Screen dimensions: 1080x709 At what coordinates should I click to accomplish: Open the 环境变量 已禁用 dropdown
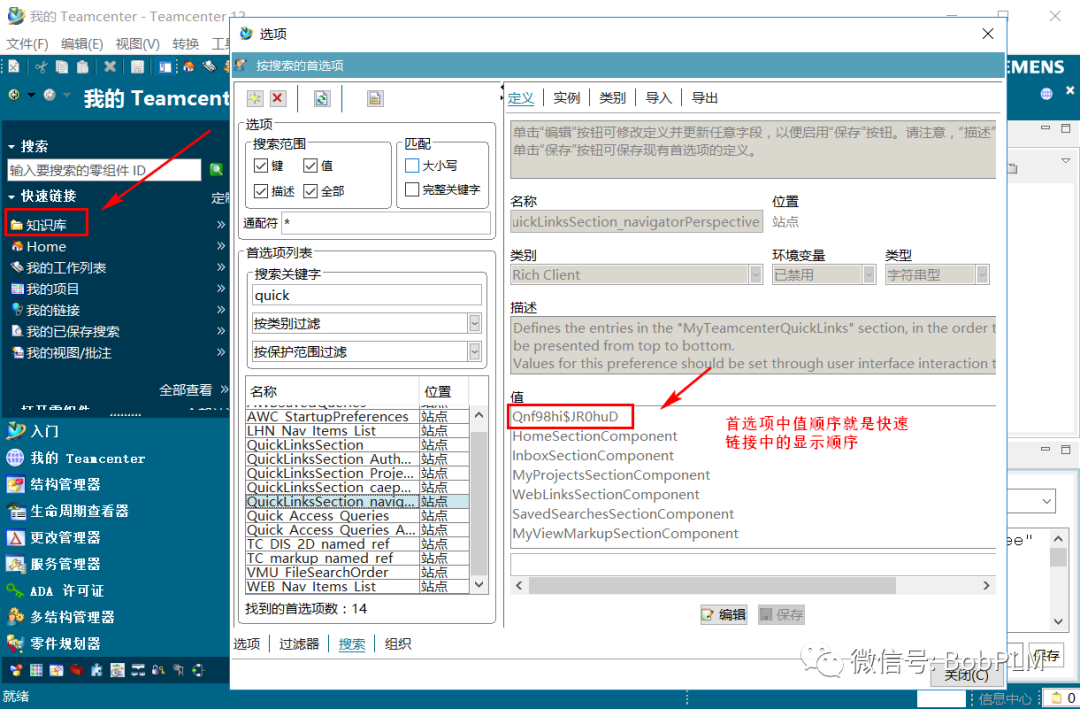[869, 274]
